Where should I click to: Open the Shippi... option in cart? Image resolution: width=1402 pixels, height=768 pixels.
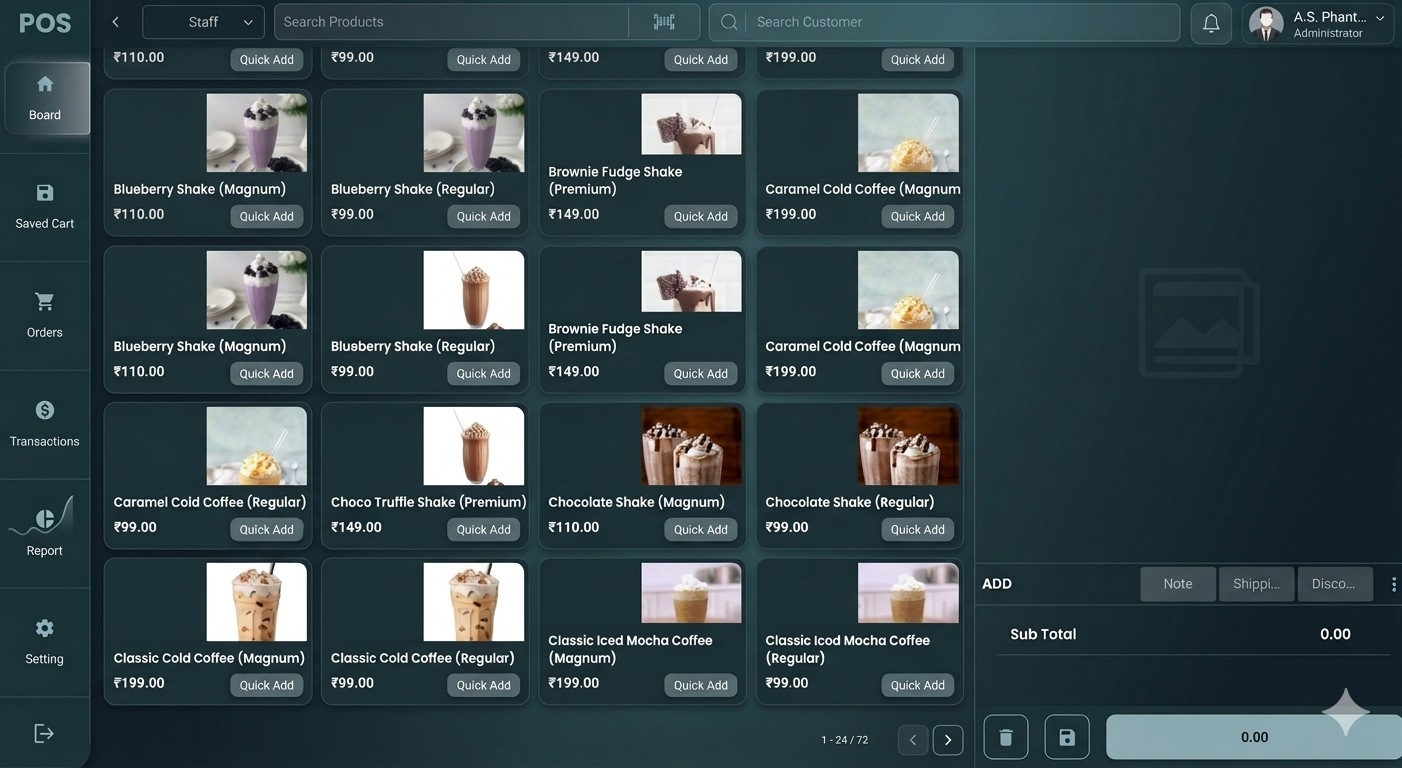click(x=1256, y=584)
